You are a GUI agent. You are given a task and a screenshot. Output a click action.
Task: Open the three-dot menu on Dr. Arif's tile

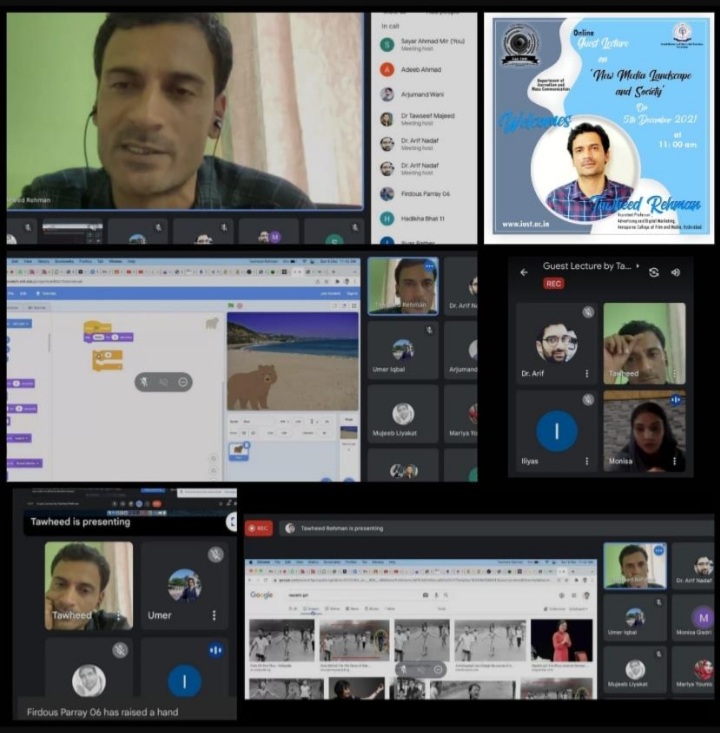587,374
